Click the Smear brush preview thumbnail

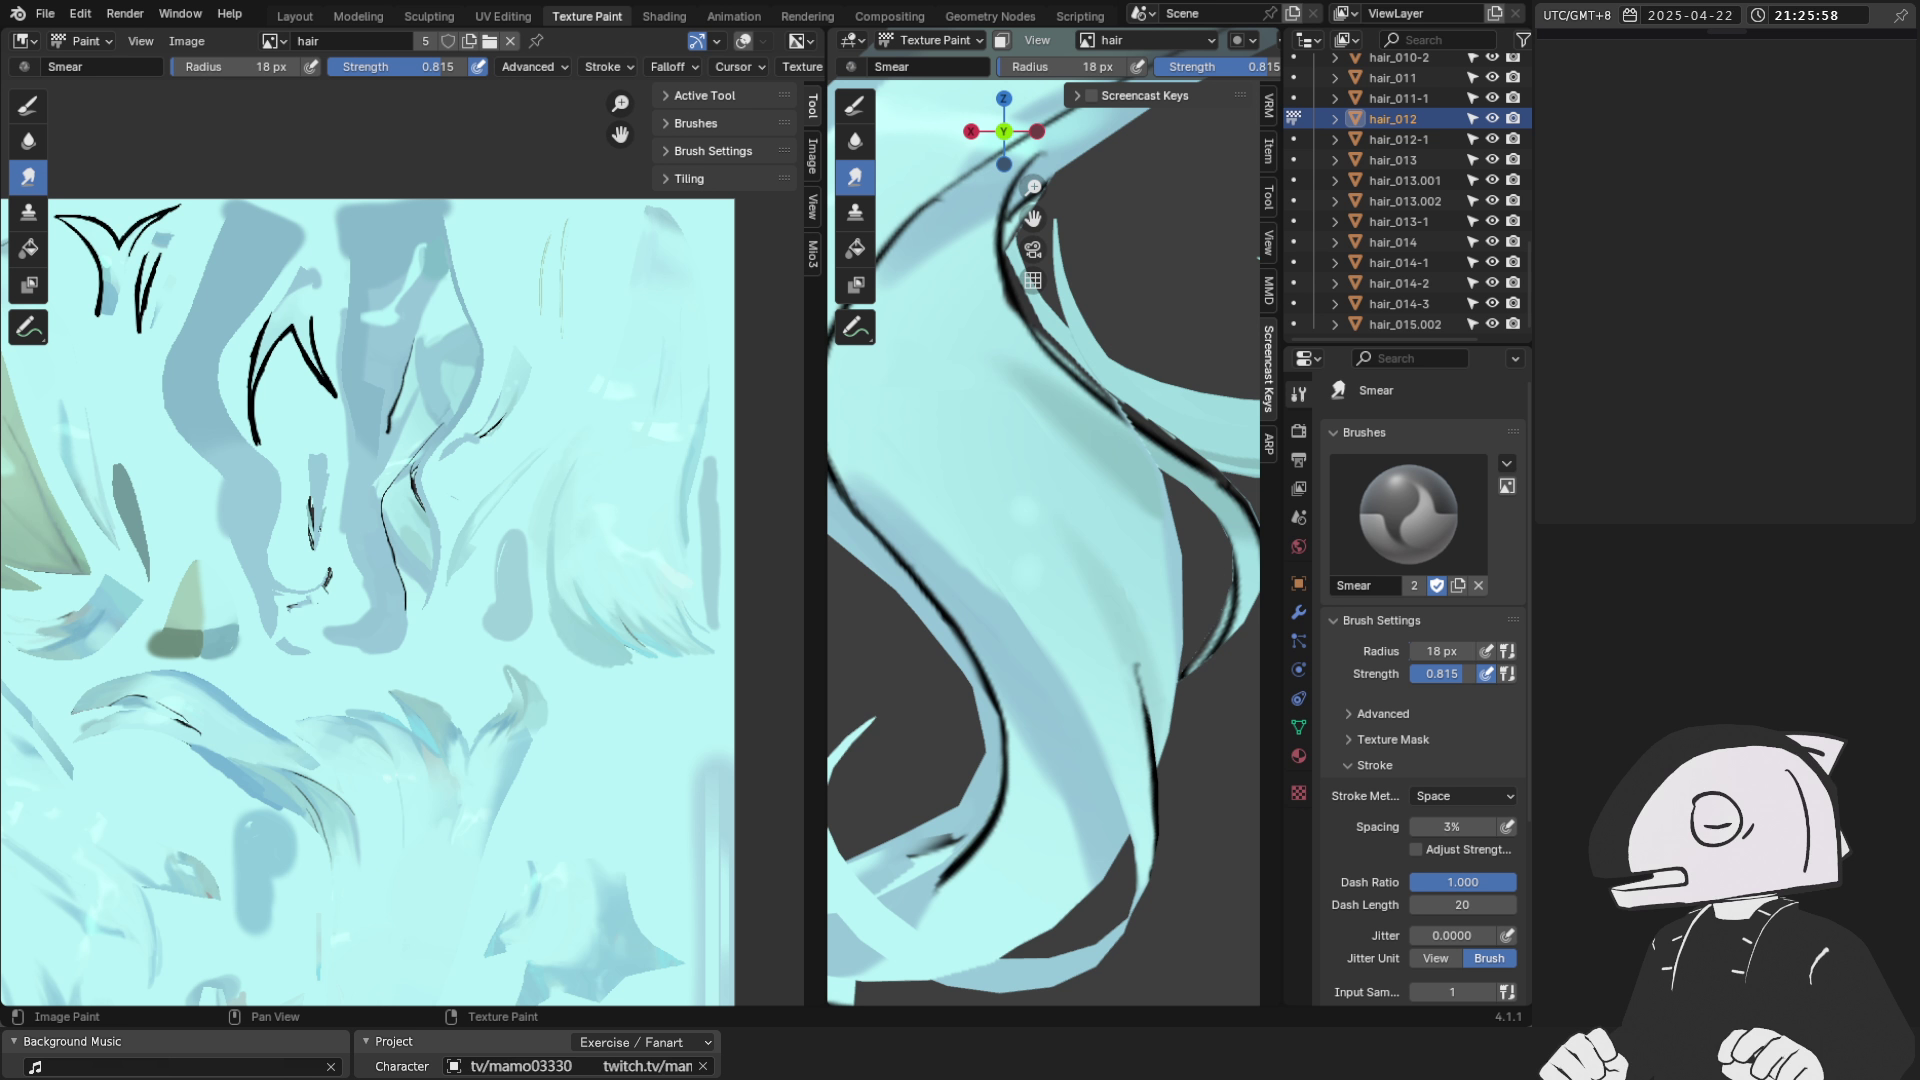click(1408, 515)
